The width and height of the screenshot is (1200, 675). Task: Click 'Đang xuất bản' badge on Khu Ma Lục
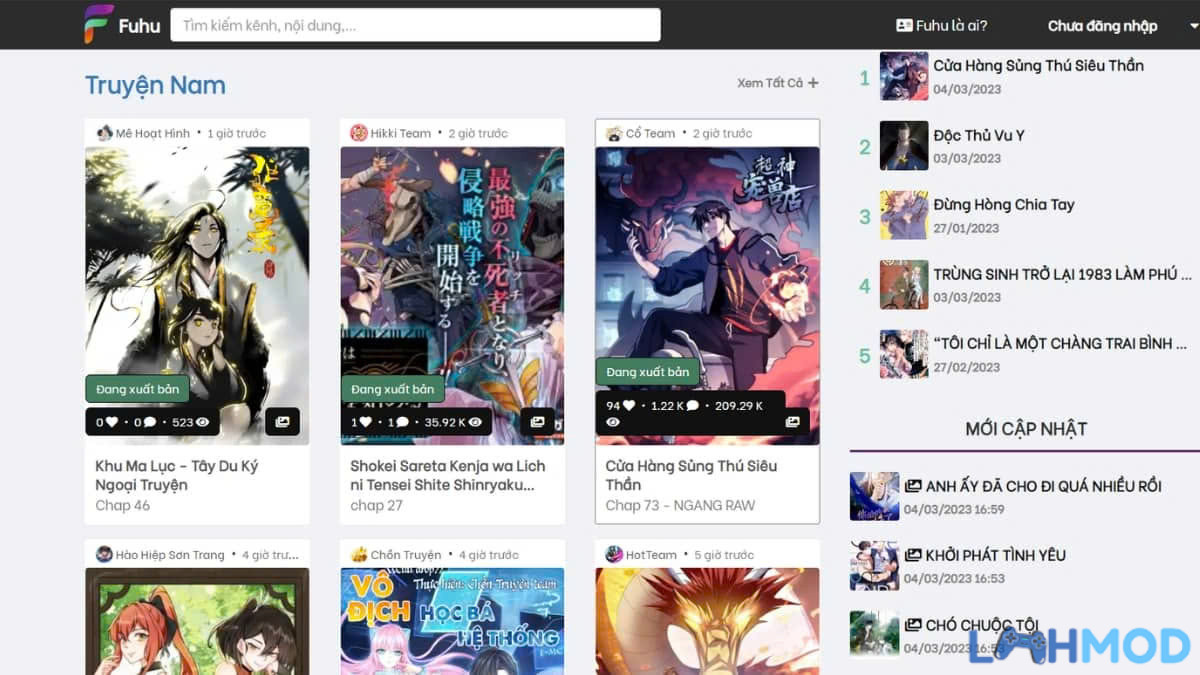pyautogui.click(x=137, y=389)
